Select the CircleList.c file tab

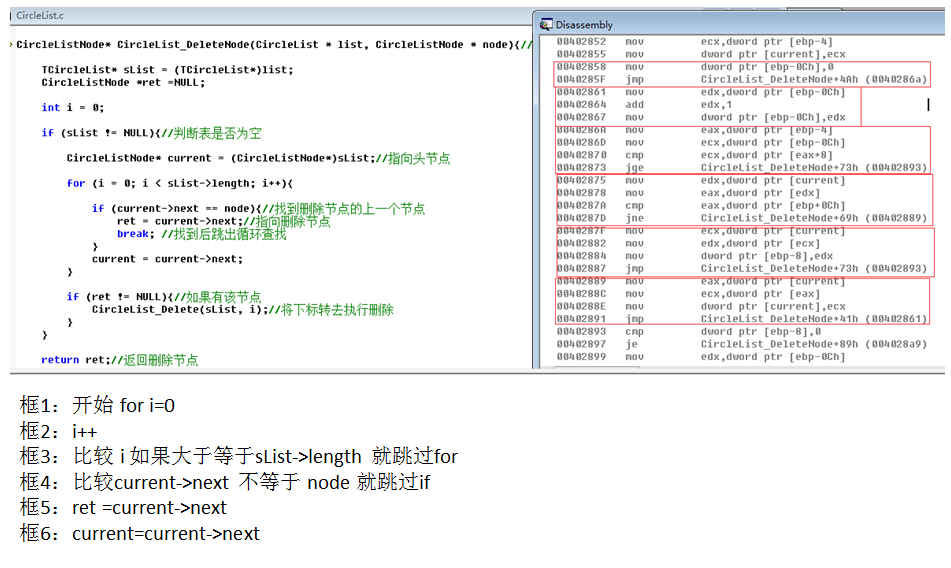(40, 15)
